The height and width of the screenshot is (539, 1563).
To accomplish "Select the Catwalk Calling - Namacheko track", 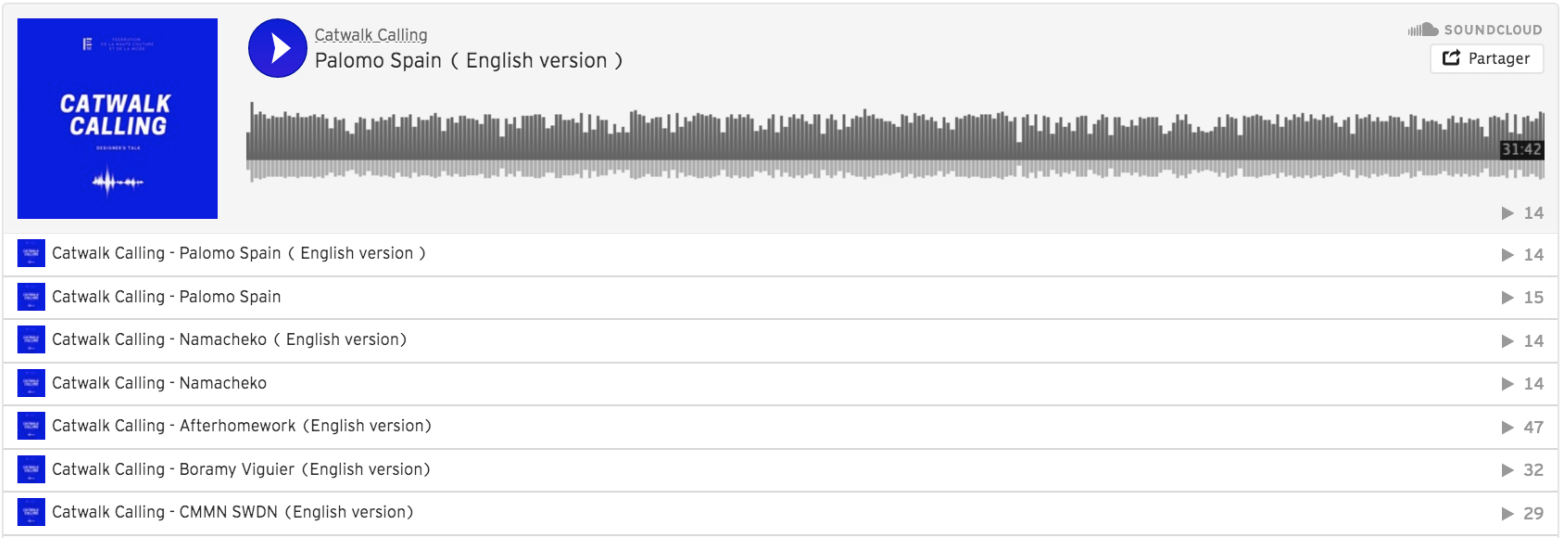I will point(781,383).
